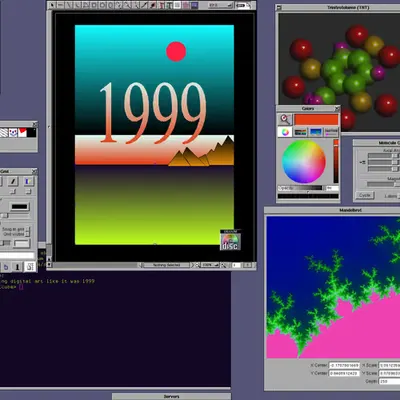Click the red sun circle on the canvas
The width and height of the screenshot is (400, 400).
point(176,52)
